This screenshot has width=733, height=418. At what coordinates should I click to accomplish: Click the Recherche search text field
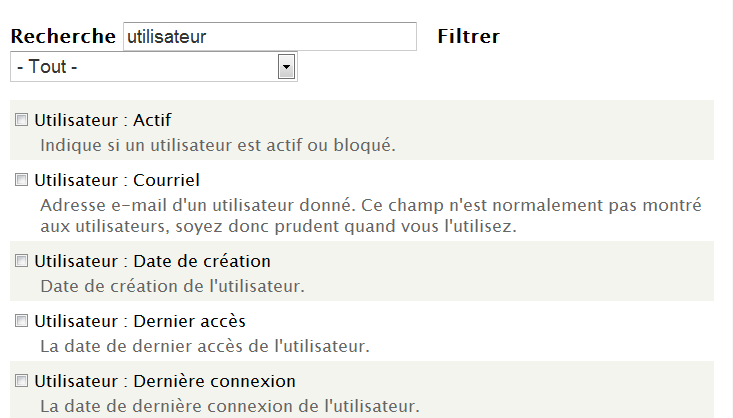[x=268, y=37]
